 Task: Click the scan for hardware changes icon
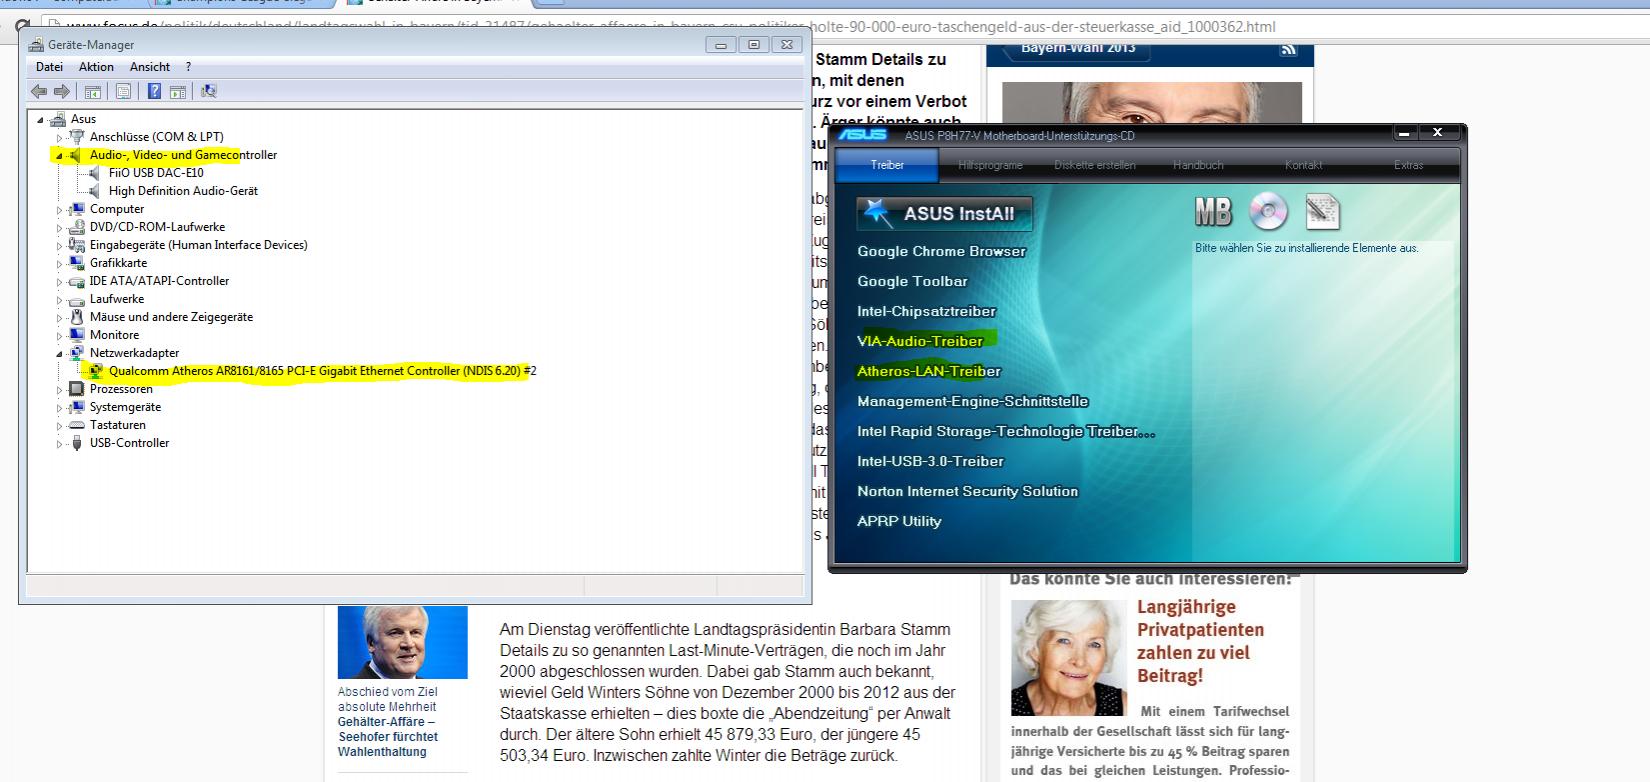coord(208,91)
